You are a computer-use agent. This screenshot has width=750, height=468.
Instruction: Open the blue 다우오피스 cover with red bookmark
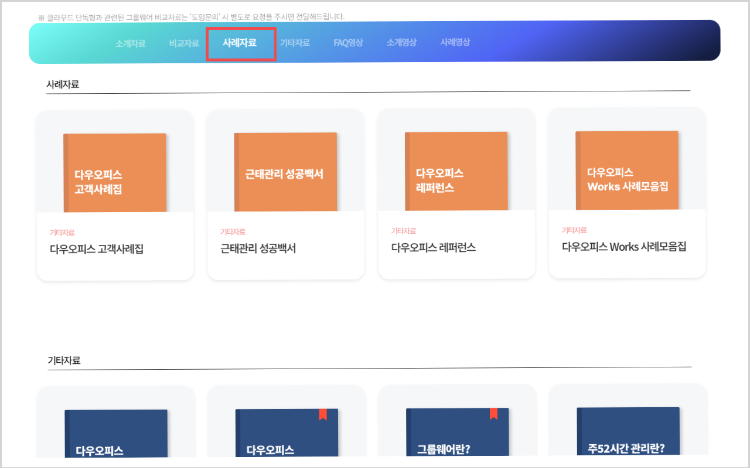pos(287,433)
